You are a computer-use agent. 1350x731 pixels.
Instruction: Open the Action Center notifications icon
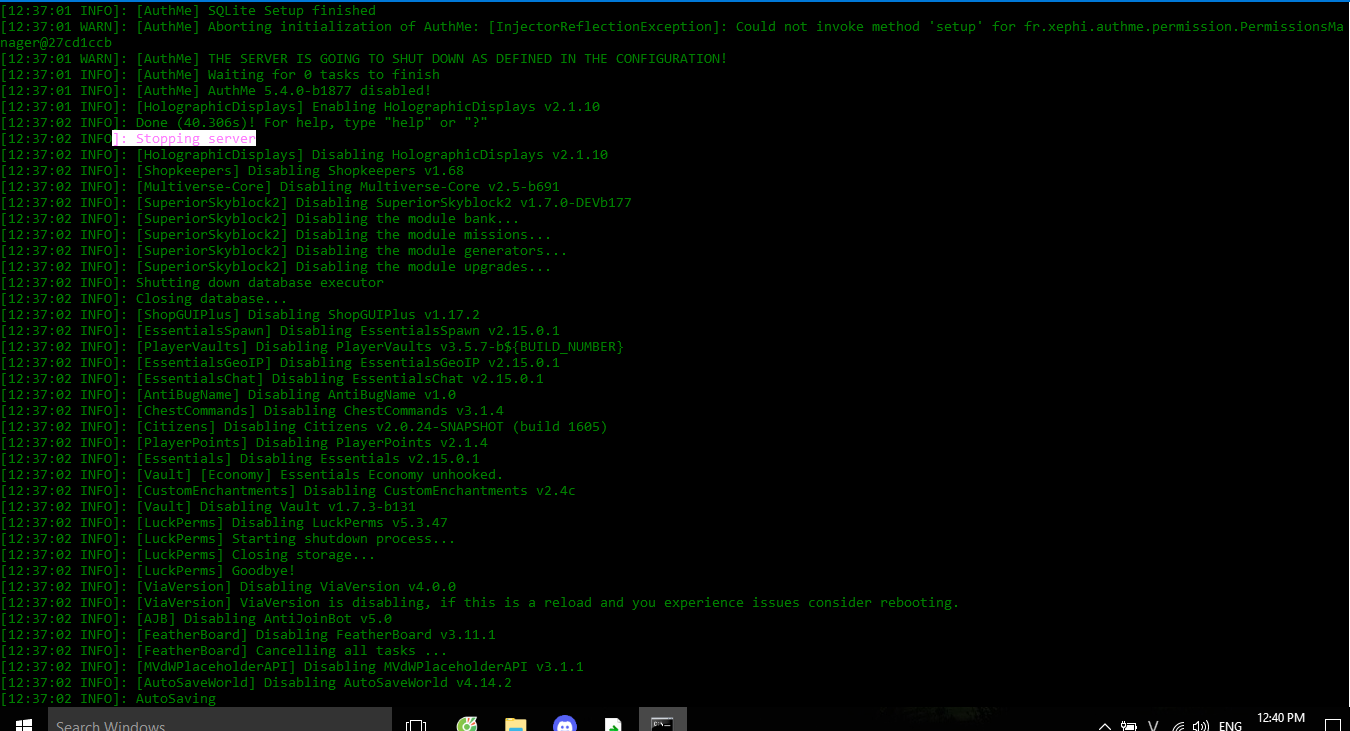[1332, 725]
